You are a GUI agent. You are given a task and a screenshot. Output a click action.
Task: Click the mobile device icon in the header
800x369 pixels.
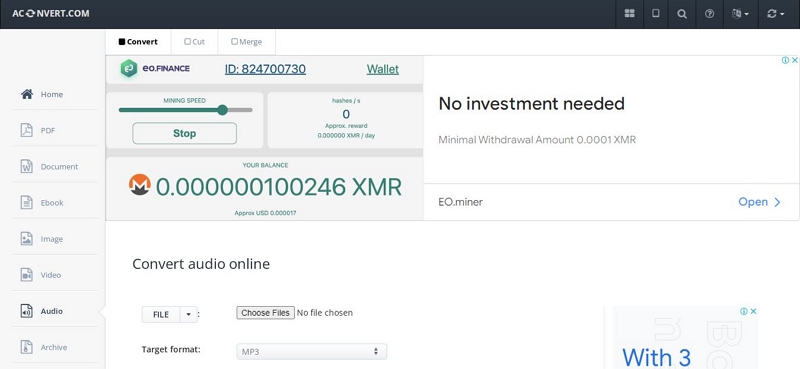coord(656,14)
